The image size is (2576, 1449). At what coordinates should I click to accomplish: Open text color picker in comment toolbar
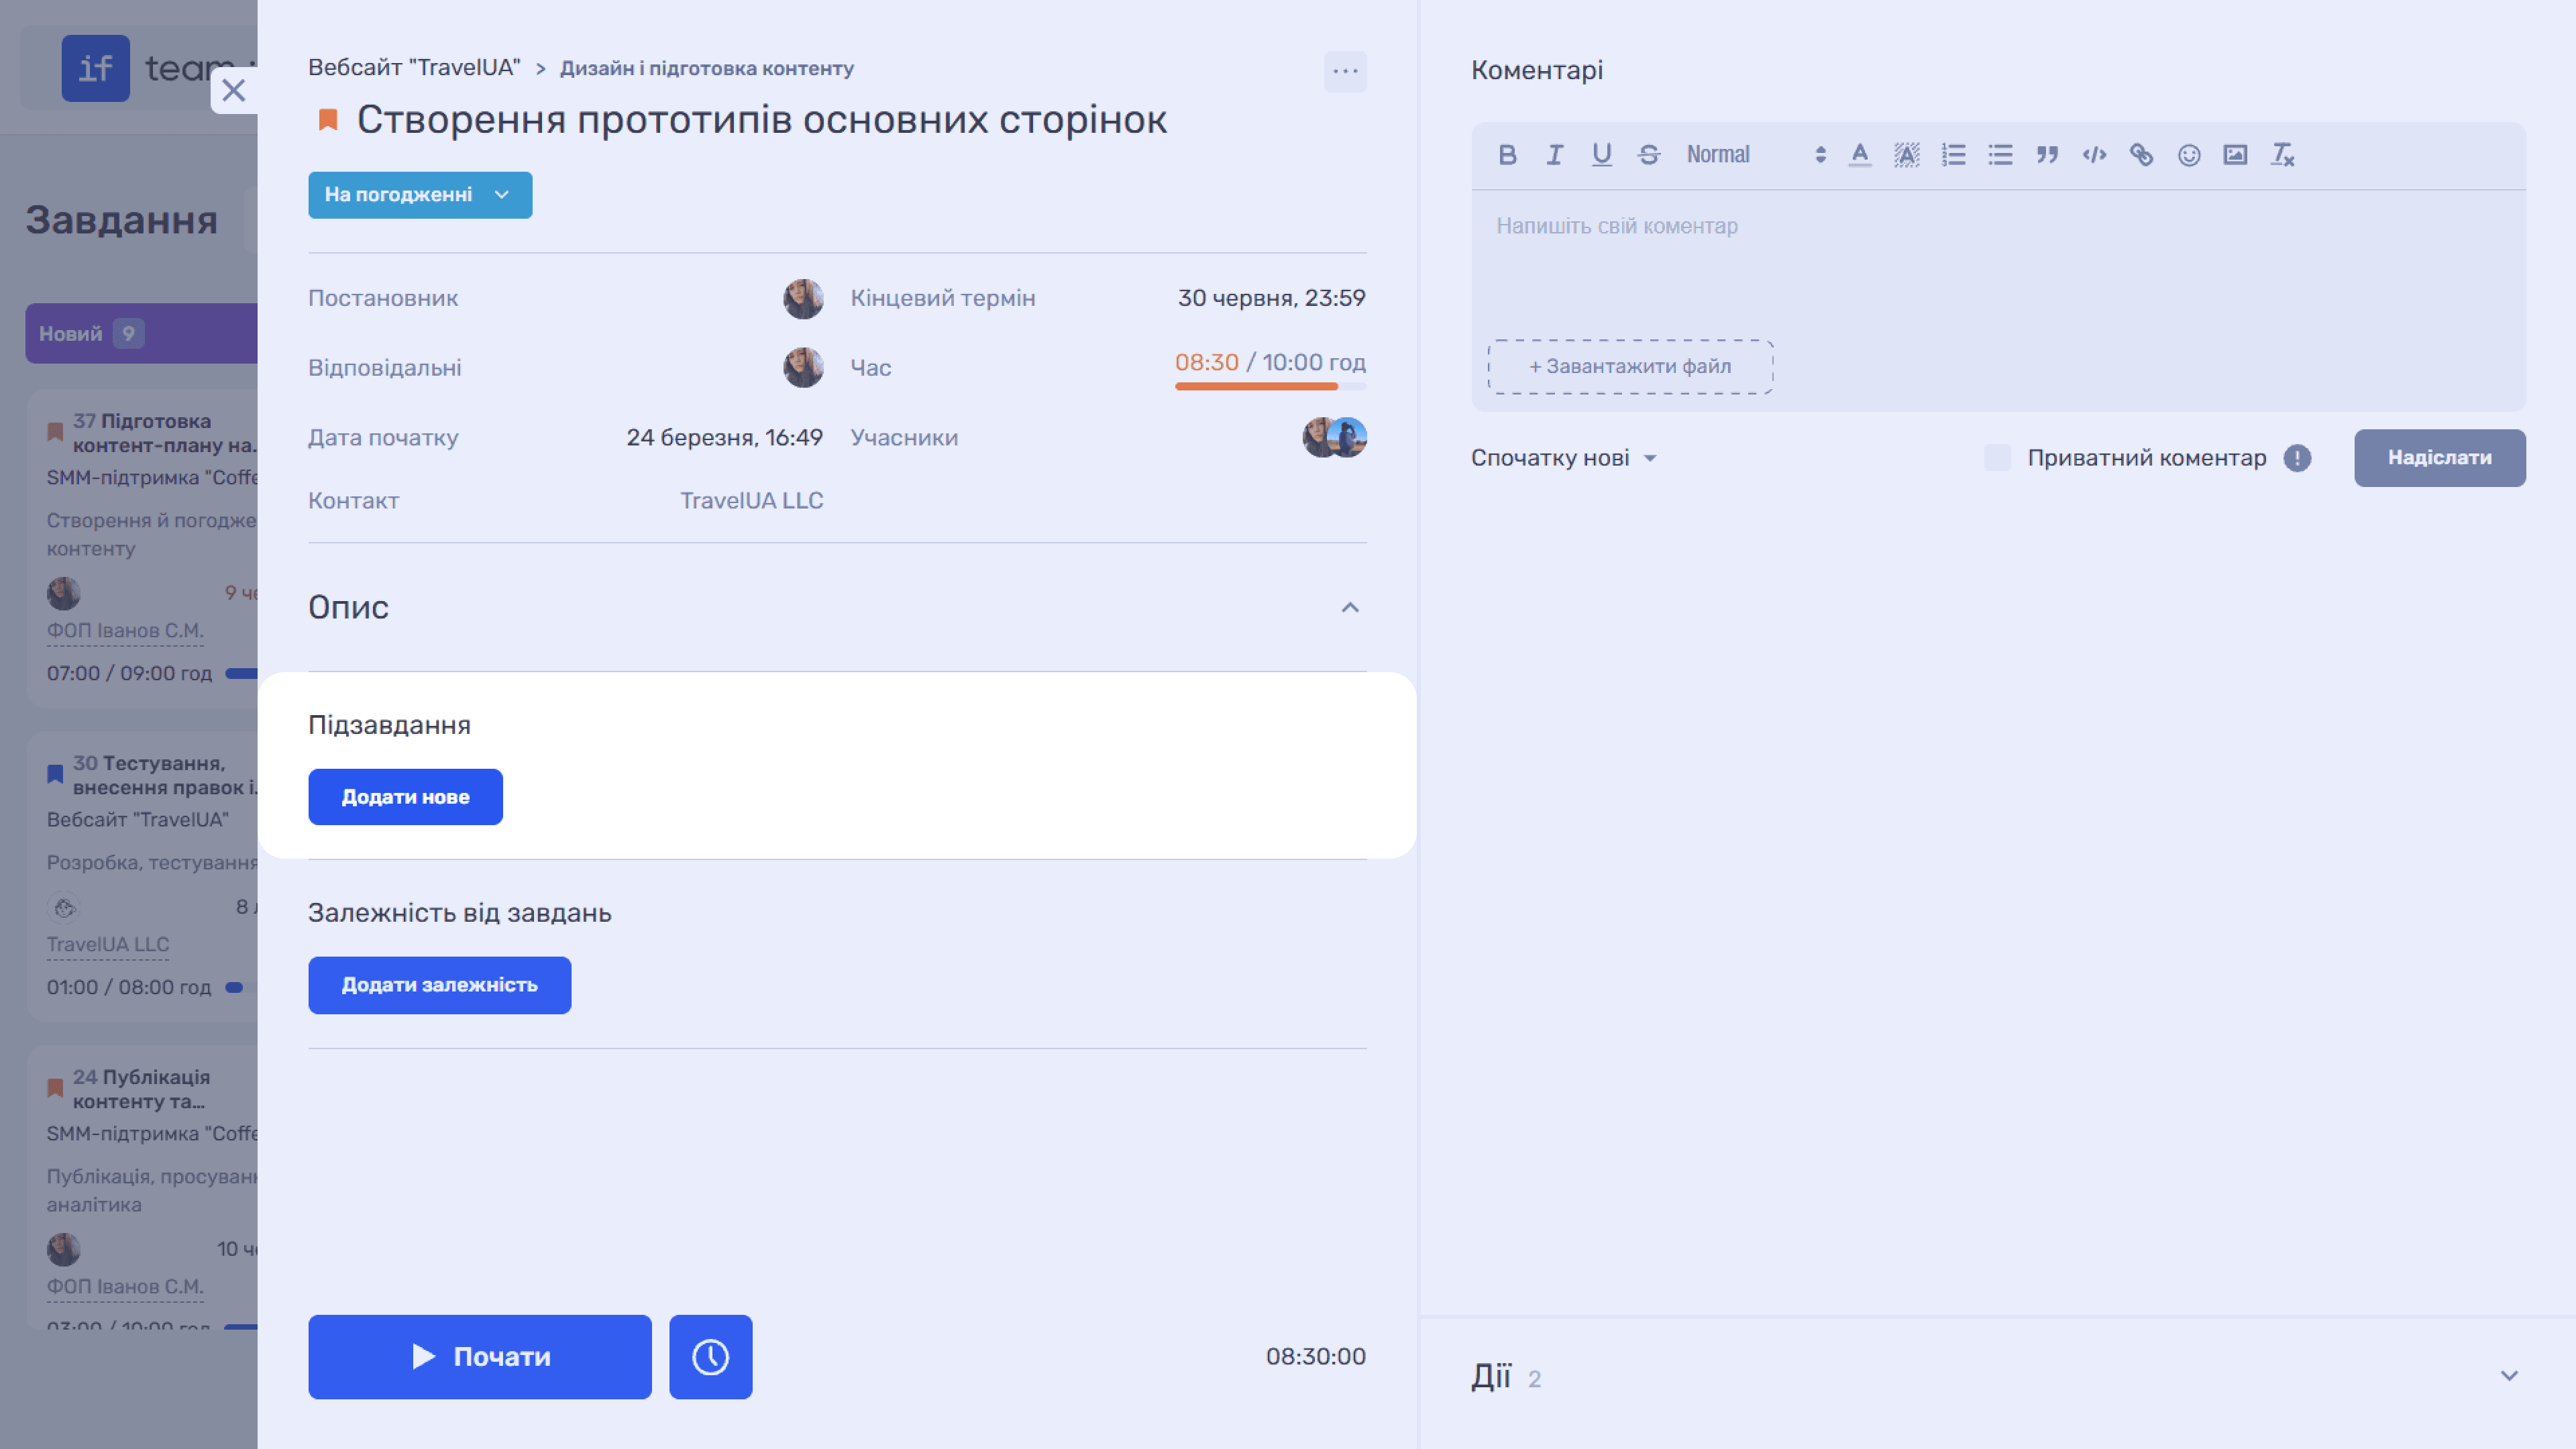click(1859, 155)
